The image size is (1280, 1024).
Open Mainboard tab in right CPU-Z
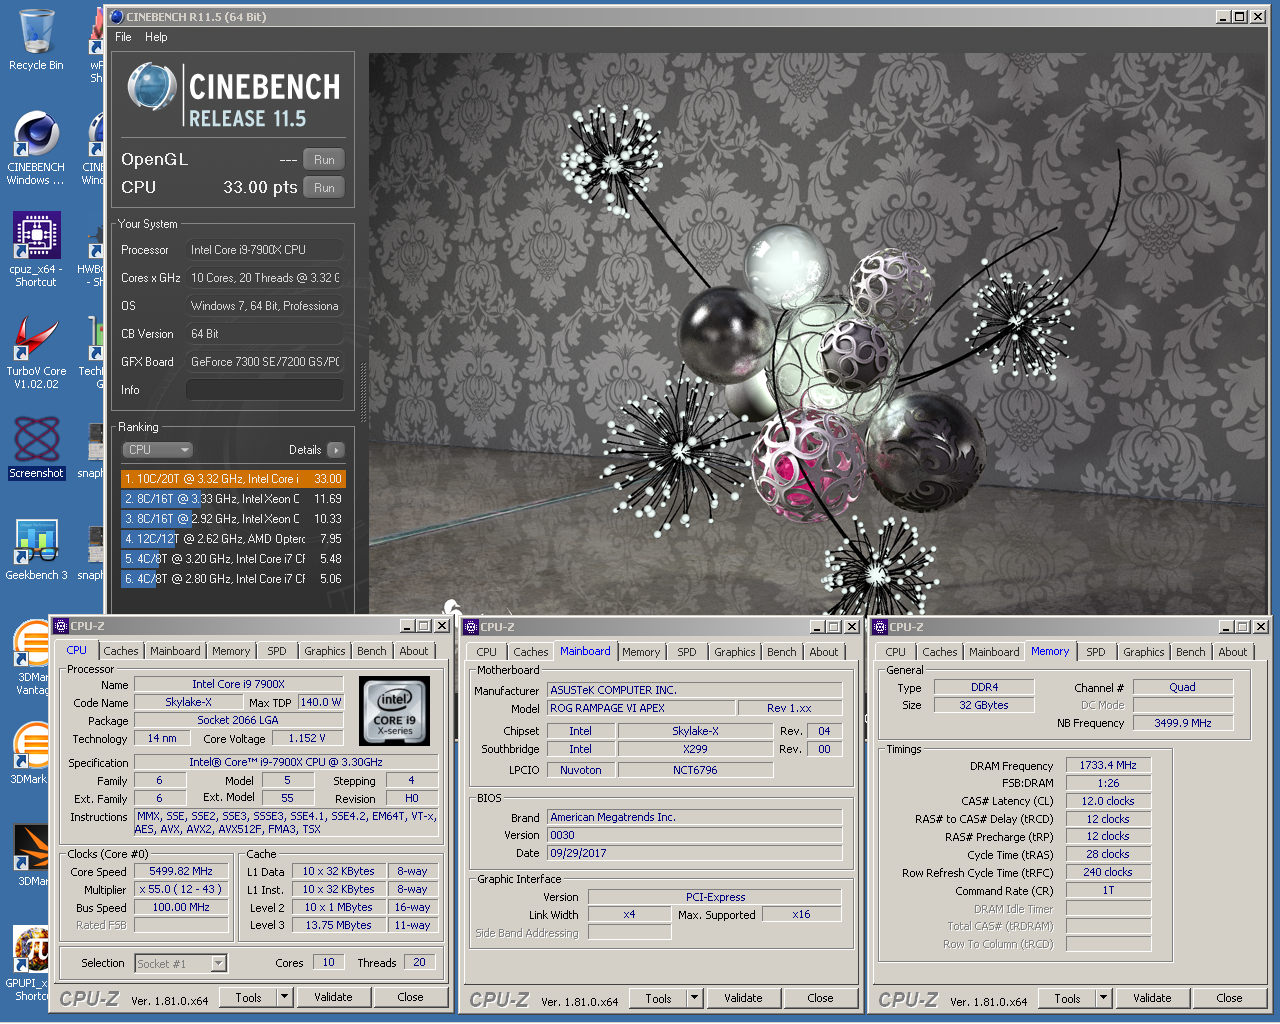click(x=994, y=652)
